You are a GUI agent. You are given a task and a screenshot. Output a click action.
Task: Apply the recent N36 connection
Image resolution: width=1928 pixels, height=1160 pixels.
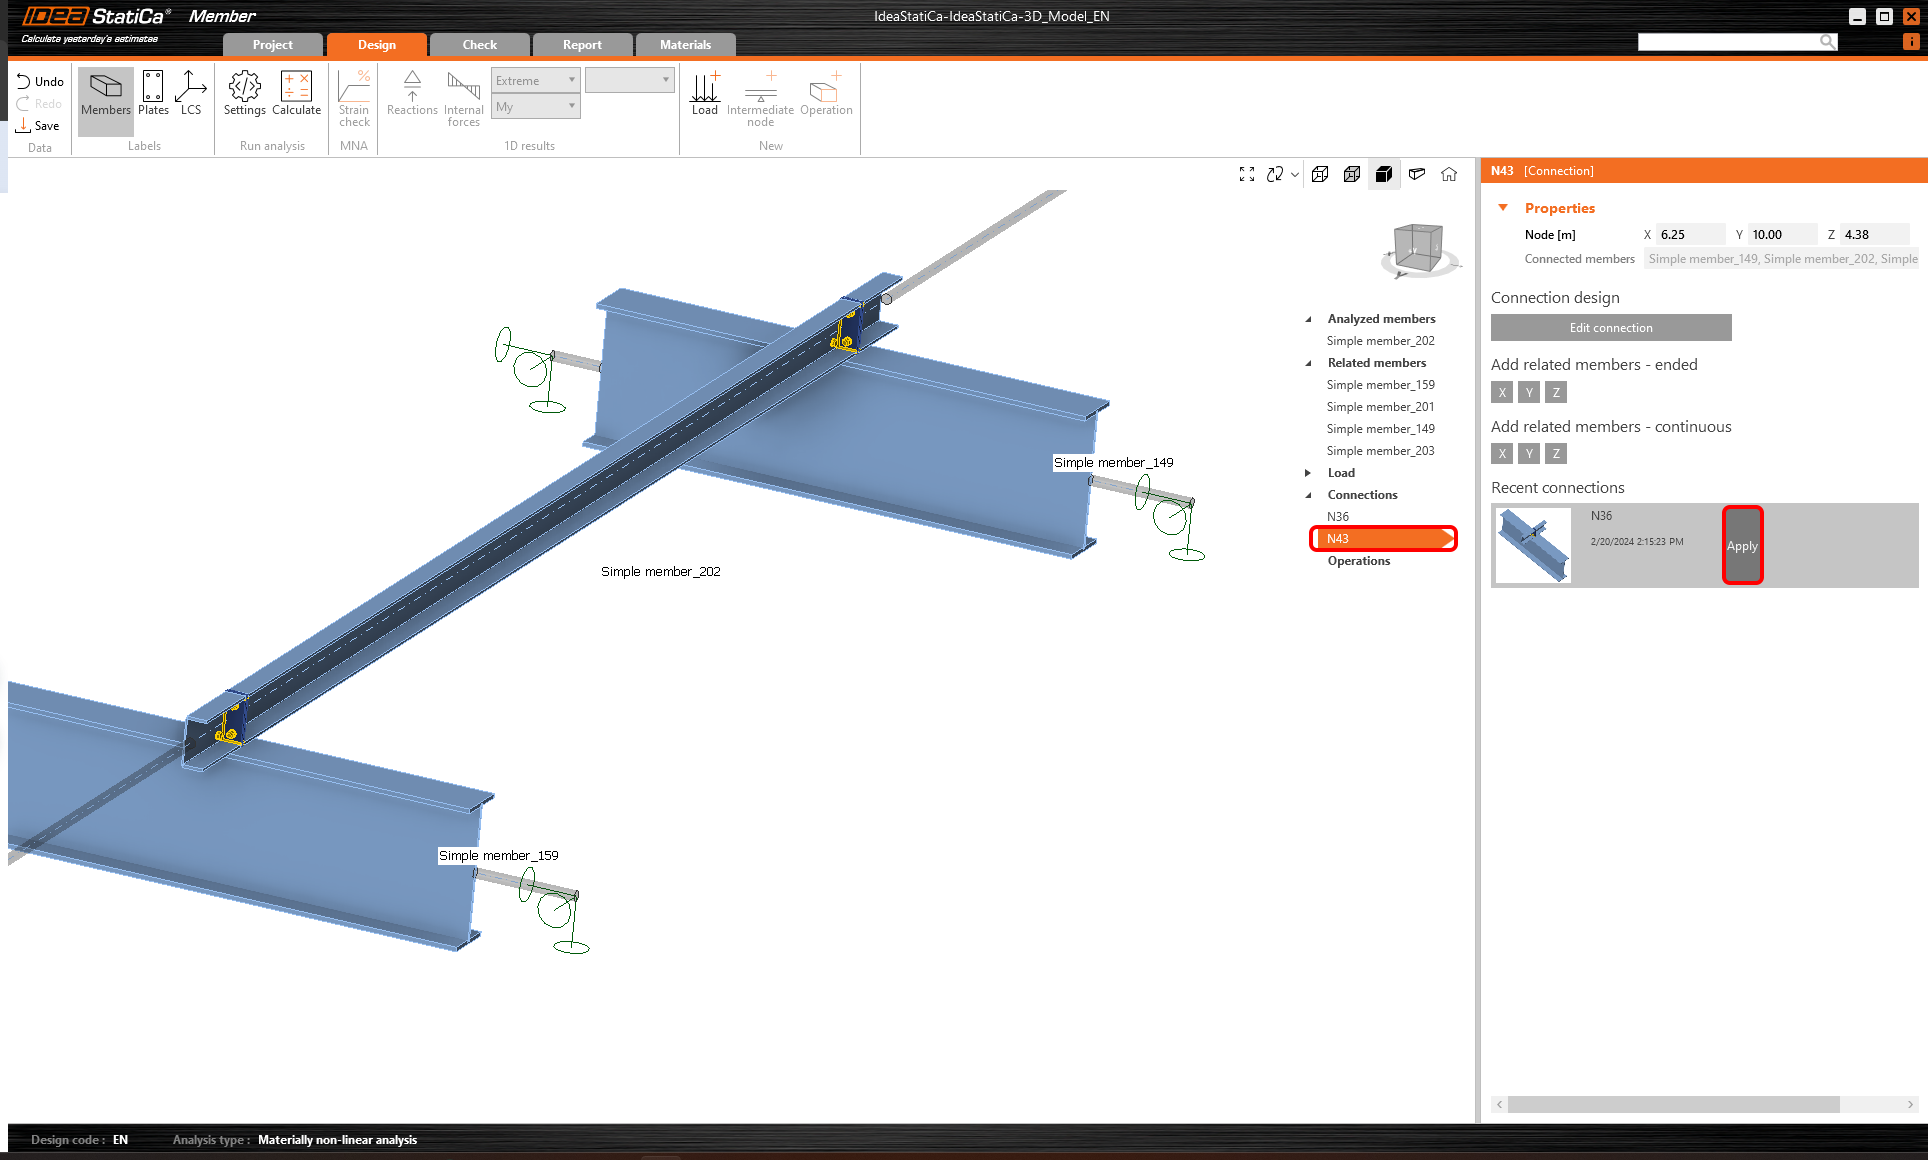click(x=1742, y=546)
